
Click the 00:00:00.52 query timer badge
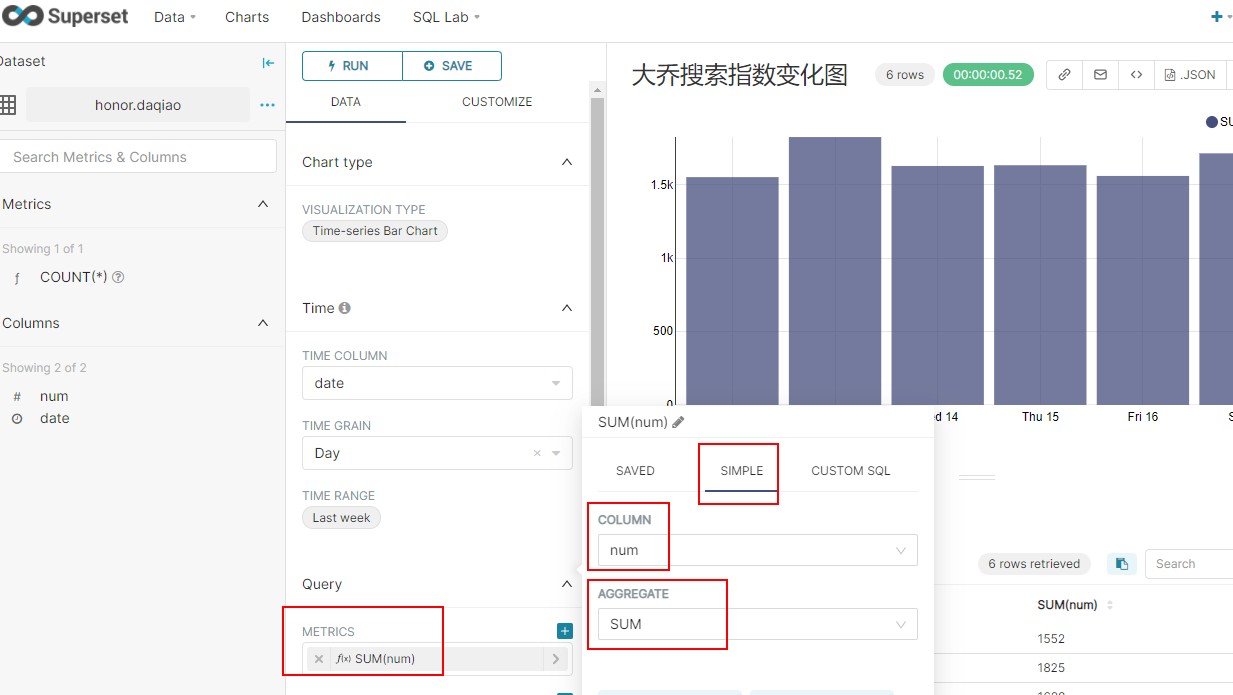[988, 75]
